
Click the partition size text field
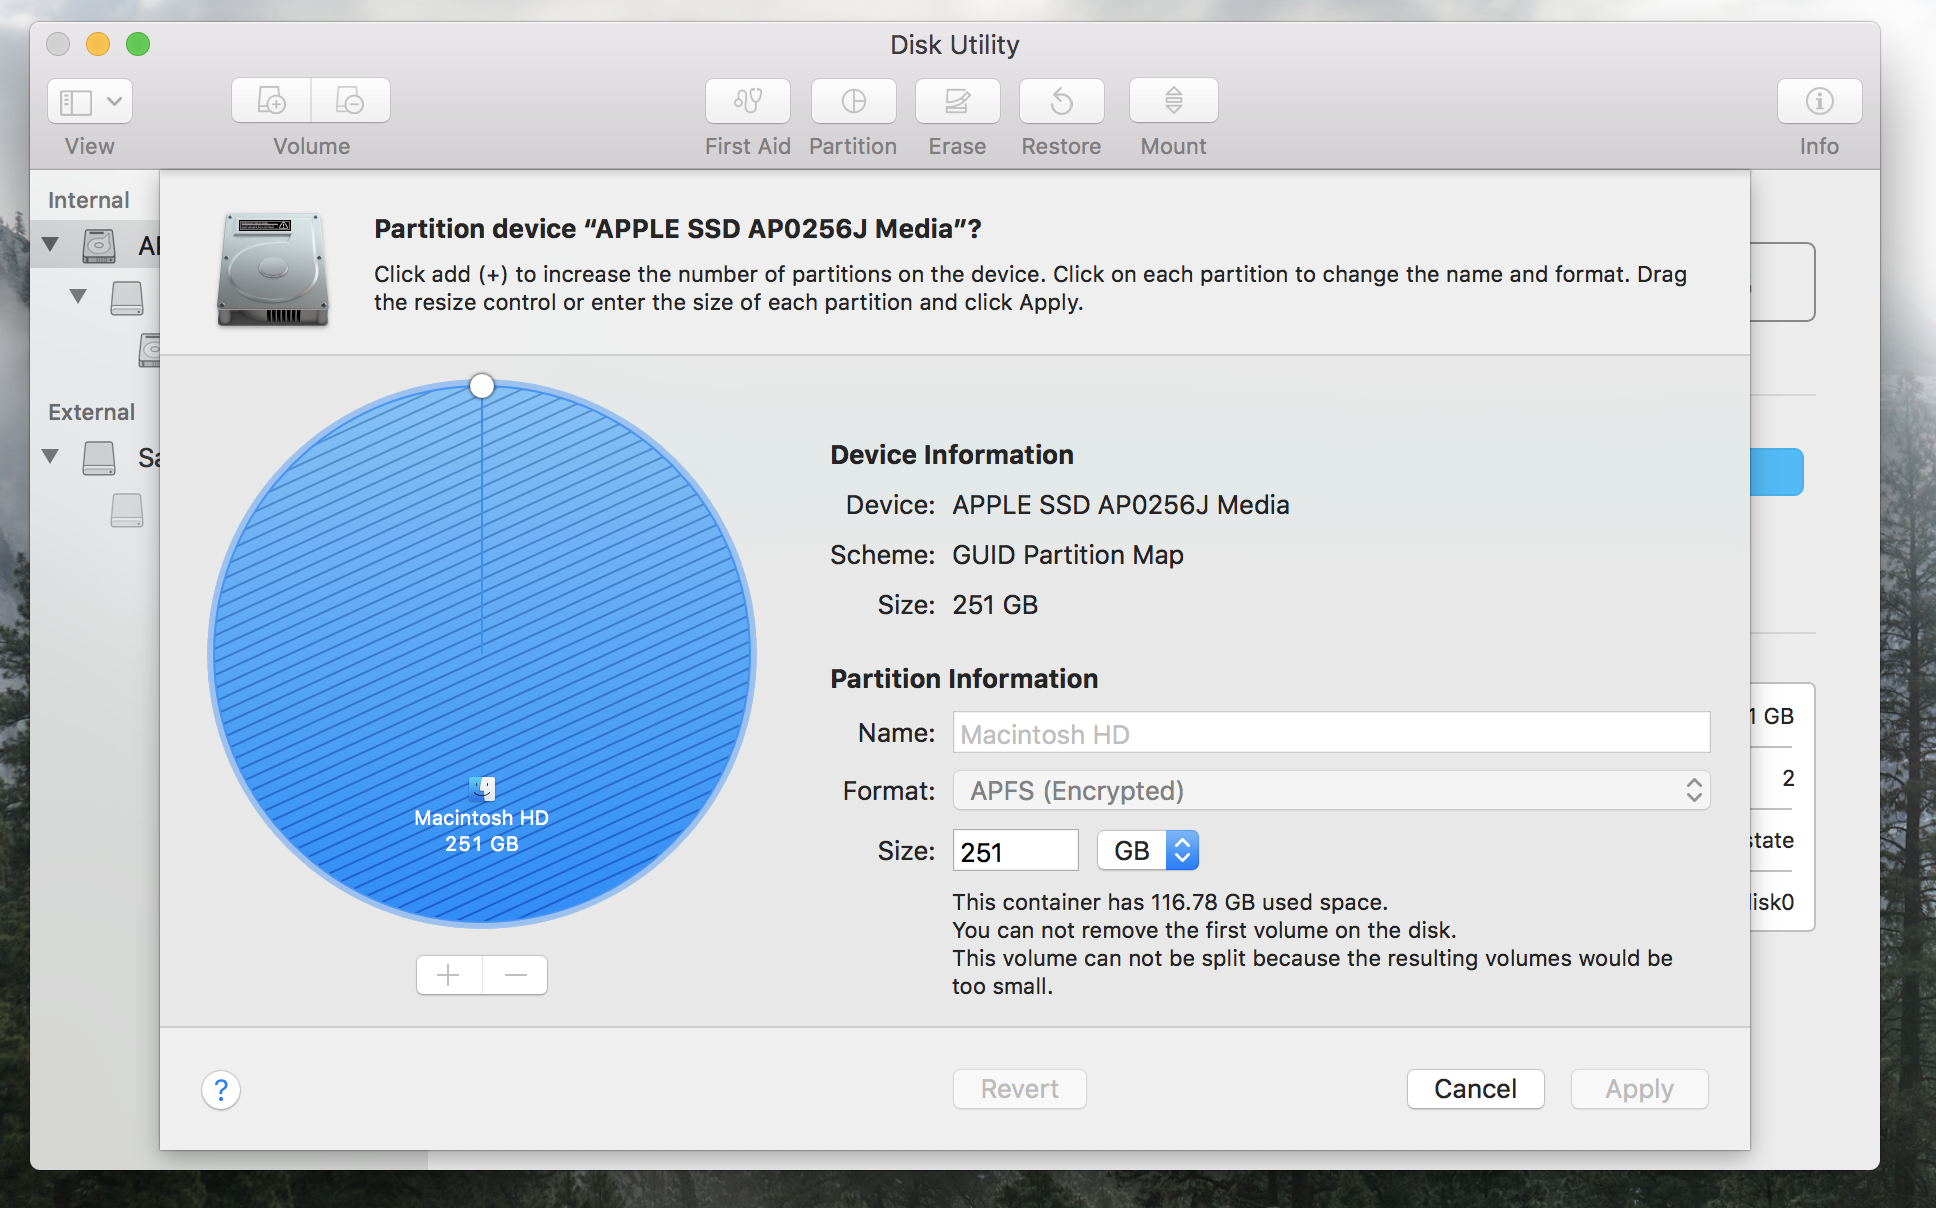(x=1014, y=851)
